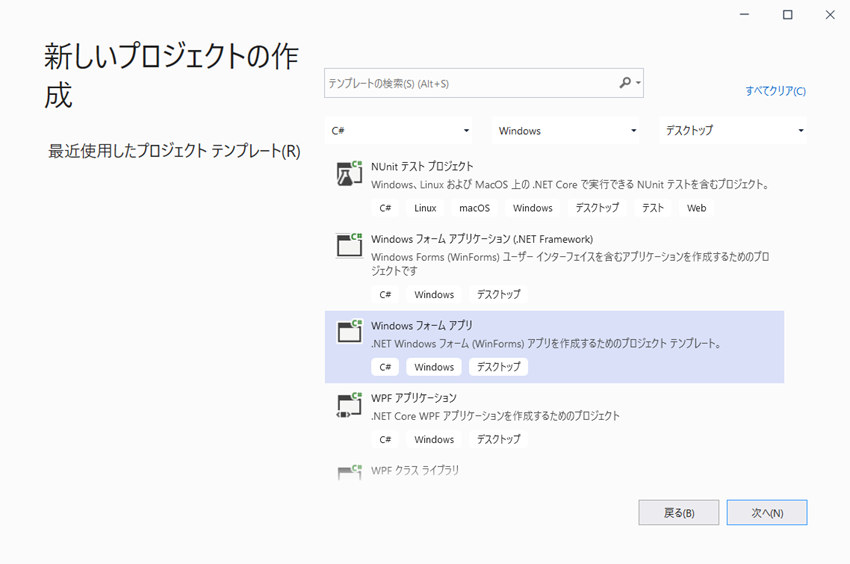Open the C# language filter dropdown
Viewport: 850px width, 564px height.
click(x=400, y=131)
